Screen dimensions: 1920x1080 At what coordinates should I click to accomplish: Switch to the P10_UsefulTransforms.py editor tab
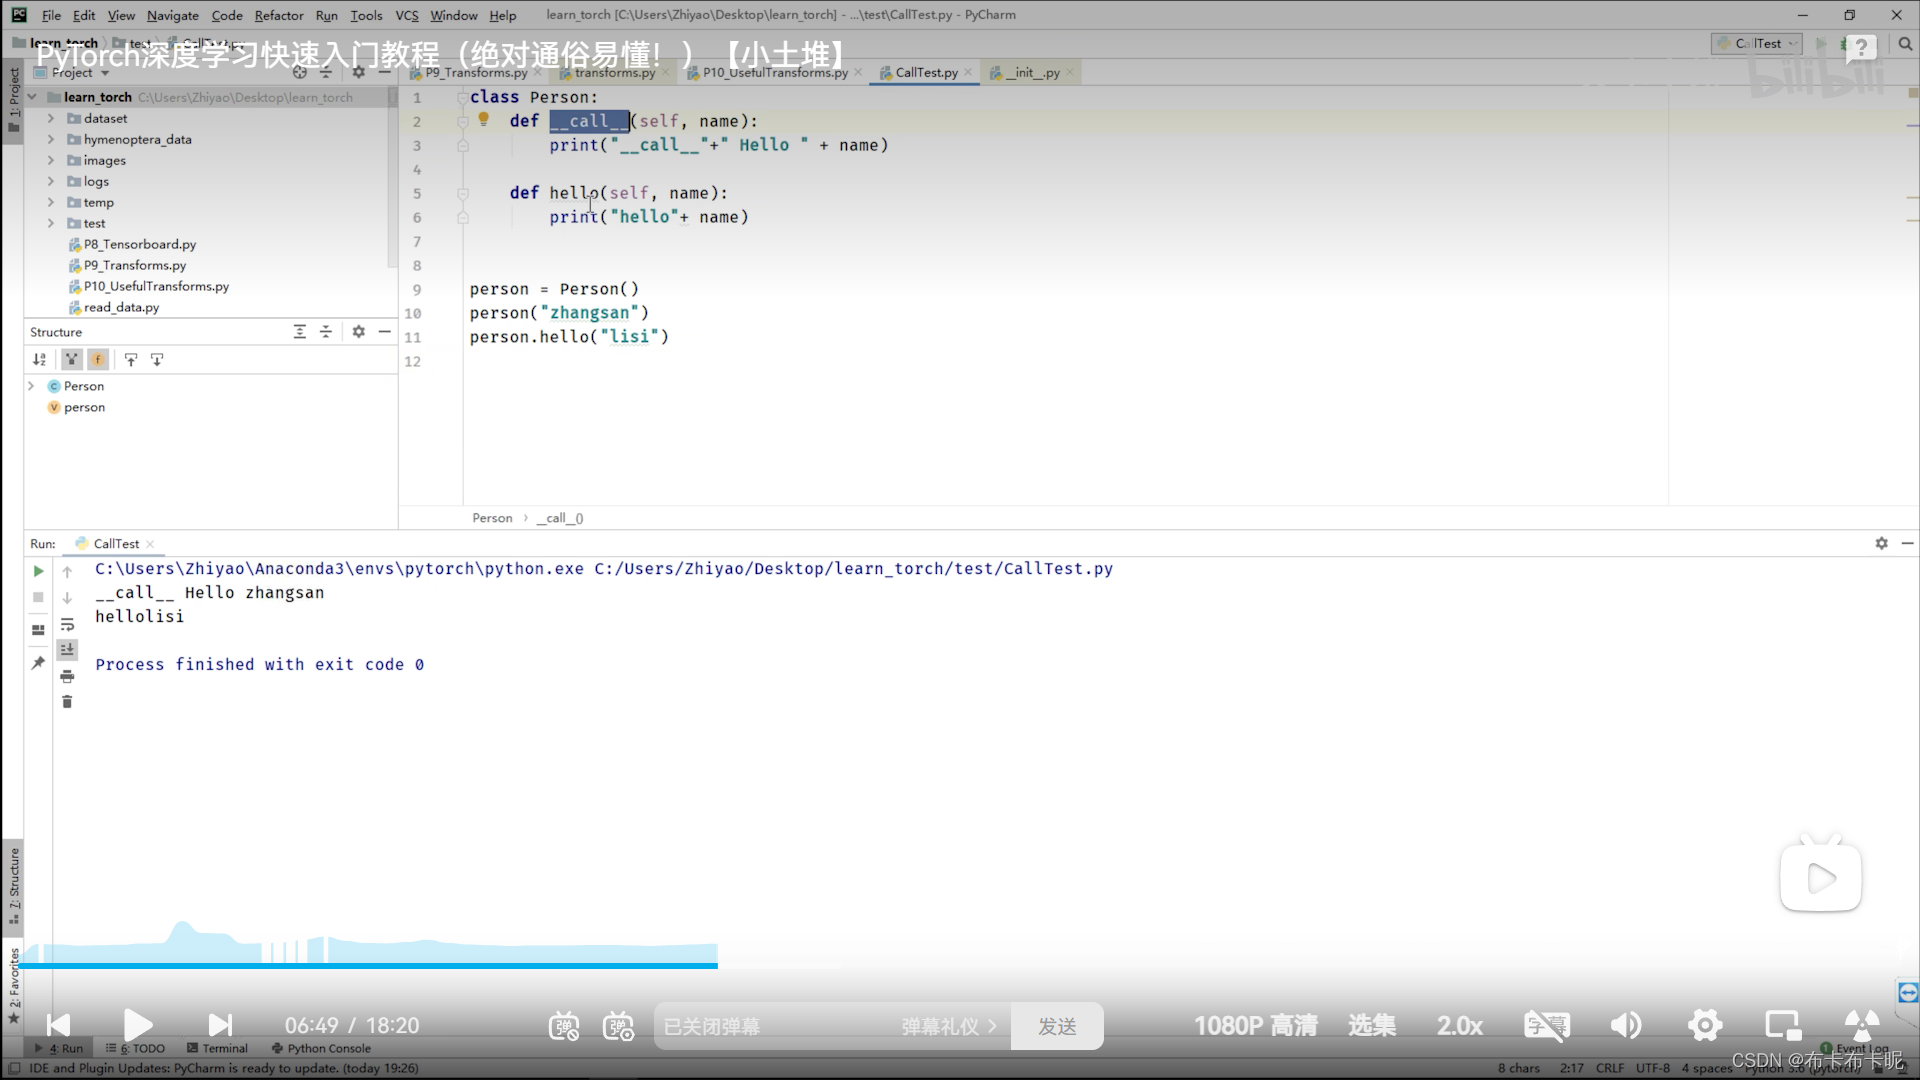774,72
